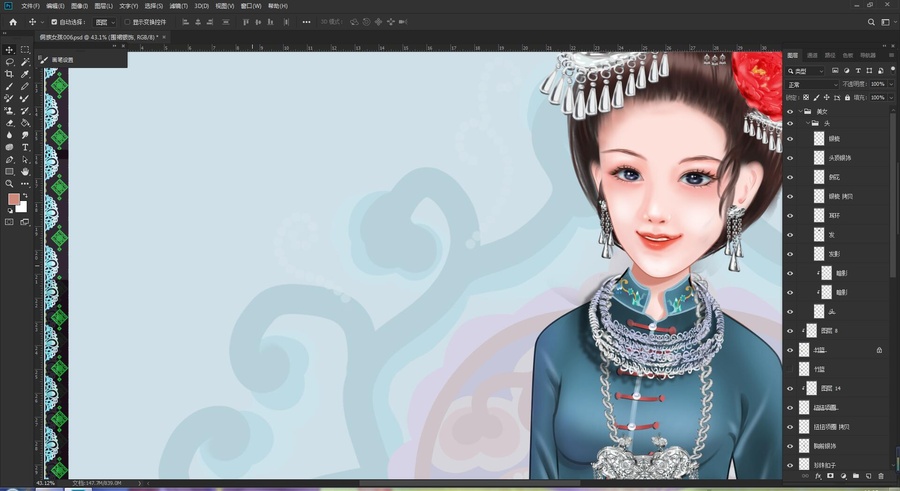Click the switch foreground/background colors arrow
Viewport: 900px width, 491px height.
25,196
